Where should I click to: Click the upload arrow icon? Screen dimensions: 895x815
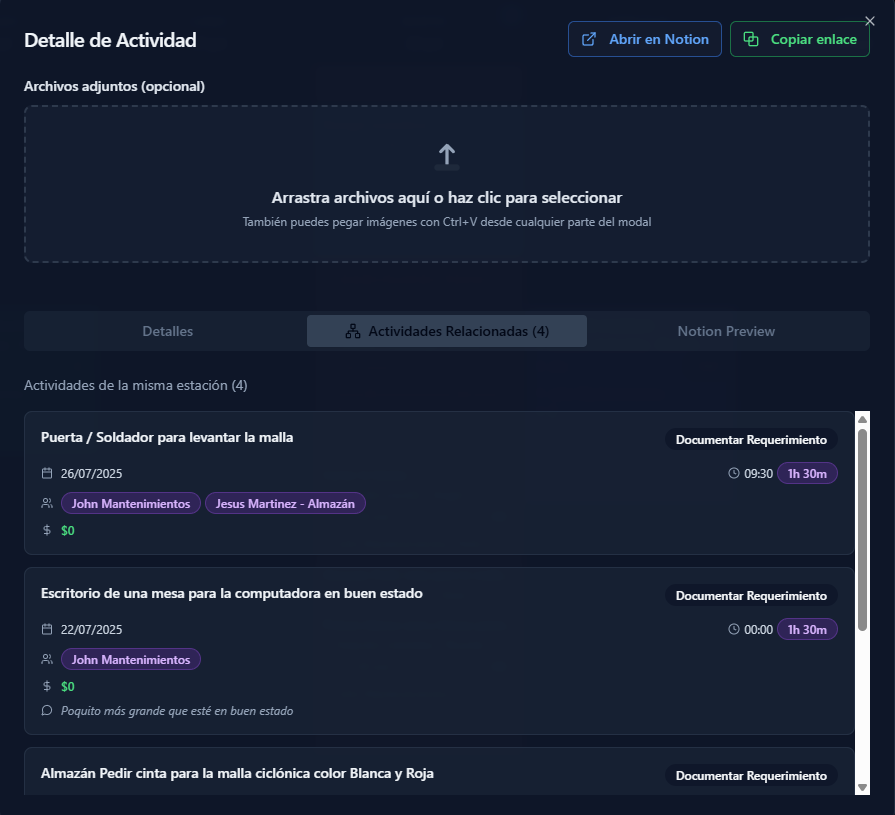point(447,156)
